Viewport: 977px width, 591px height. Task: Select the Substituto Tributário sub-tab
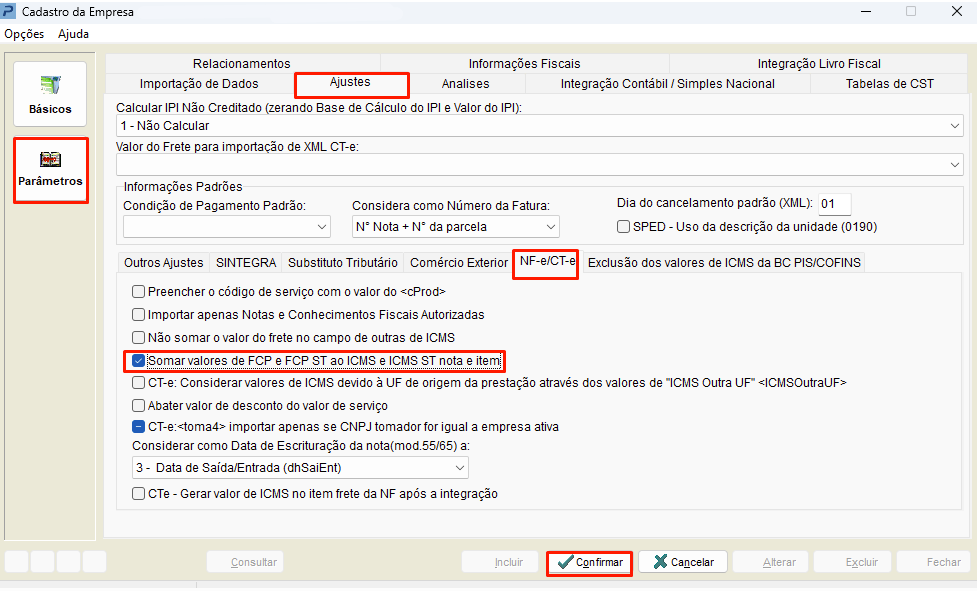point(343,263)
